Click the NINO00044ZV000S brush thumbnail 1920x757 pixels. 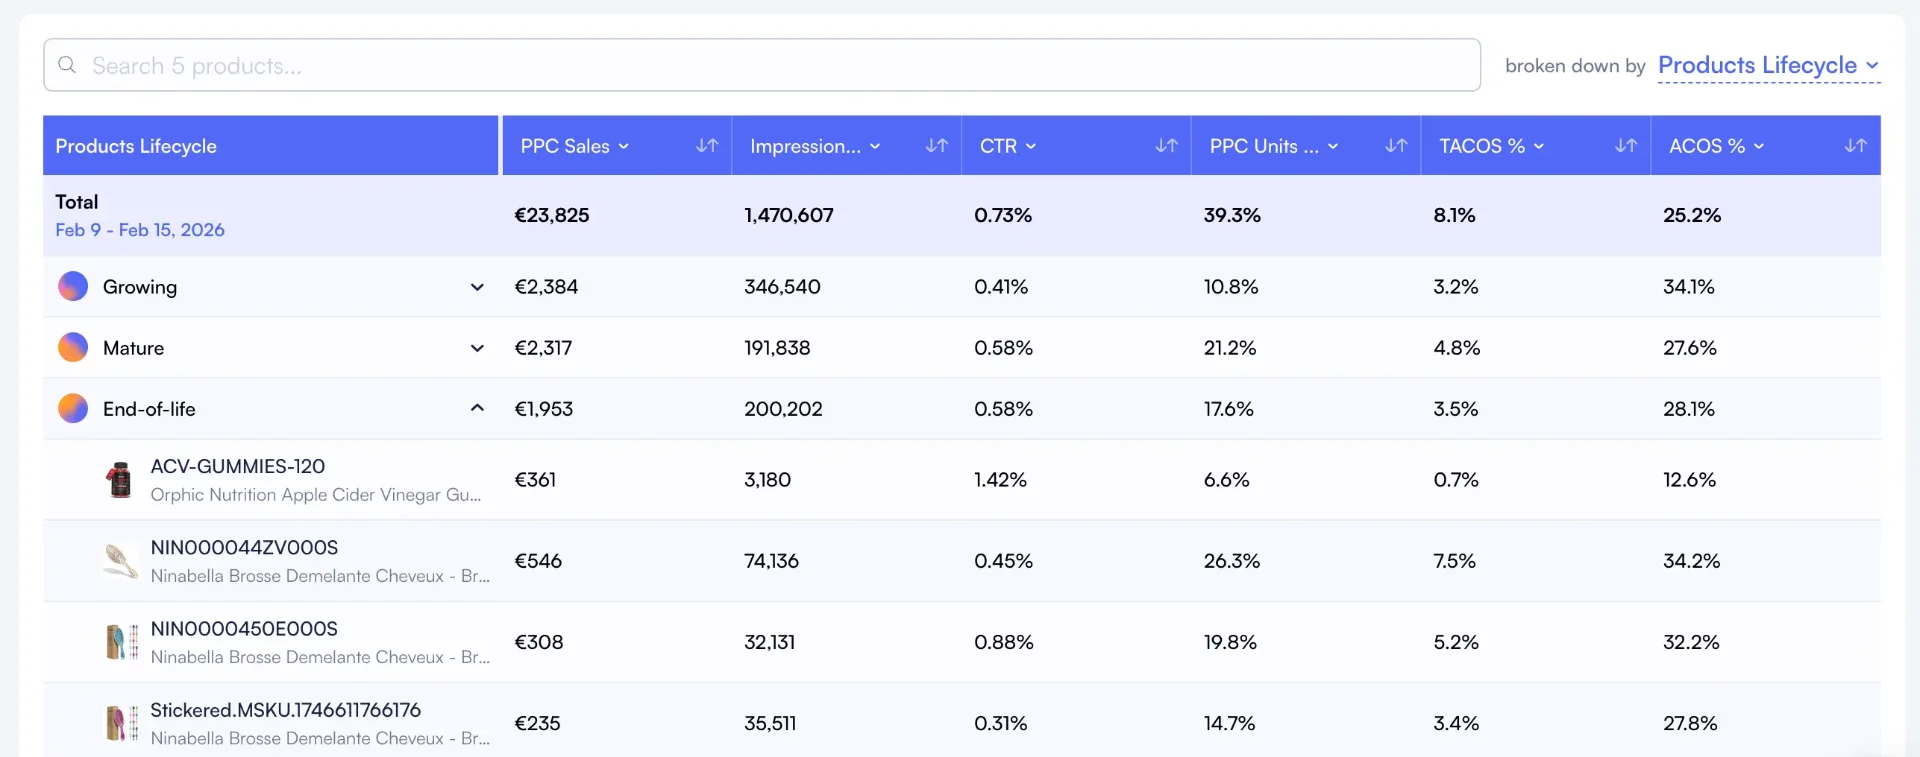pos(121,561)
